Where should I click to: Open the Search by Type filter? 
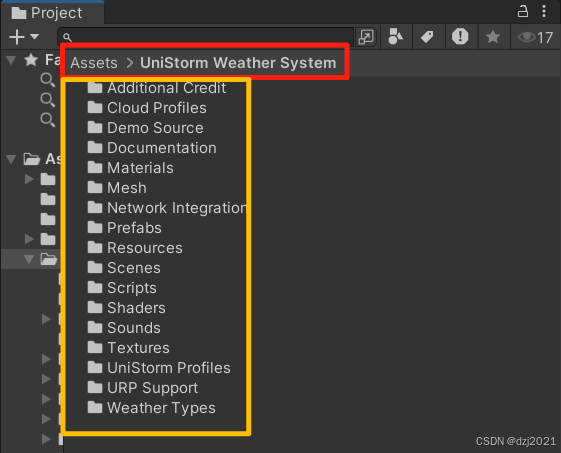coord(395,36)
